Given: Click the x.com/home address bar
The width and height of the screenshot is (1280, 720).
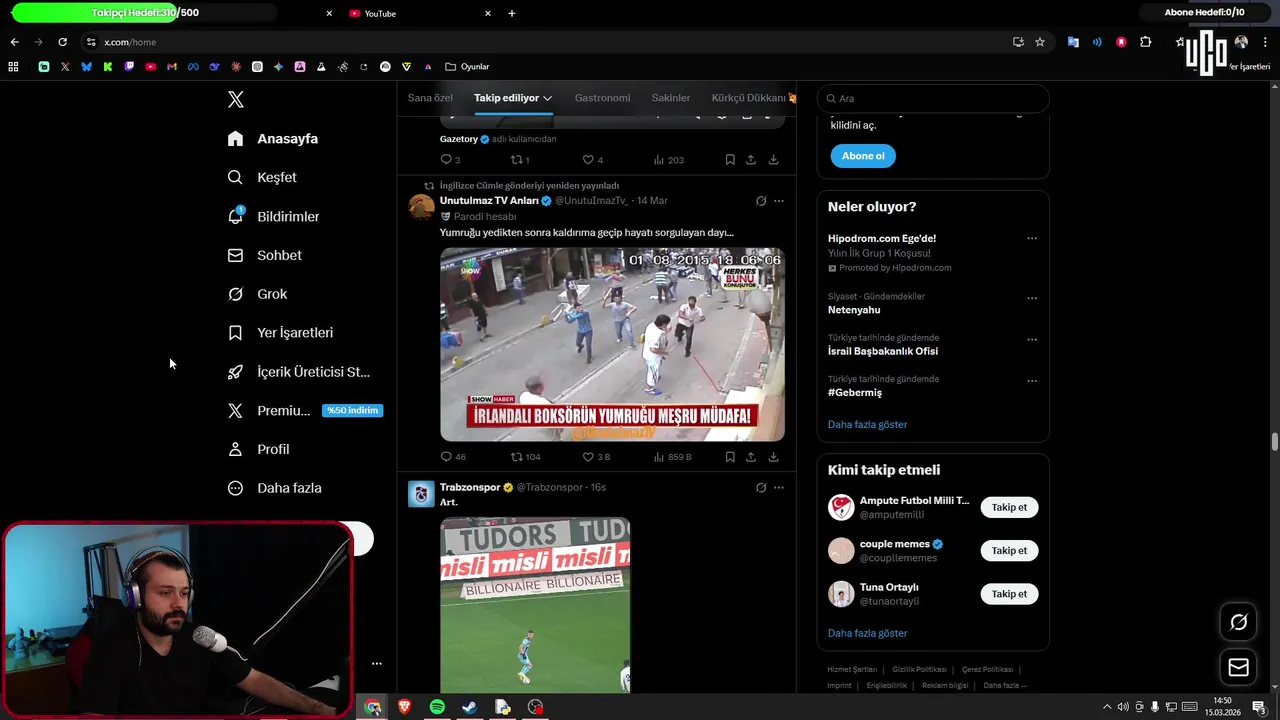Looking at the screenshot, I should click(540, 42).
